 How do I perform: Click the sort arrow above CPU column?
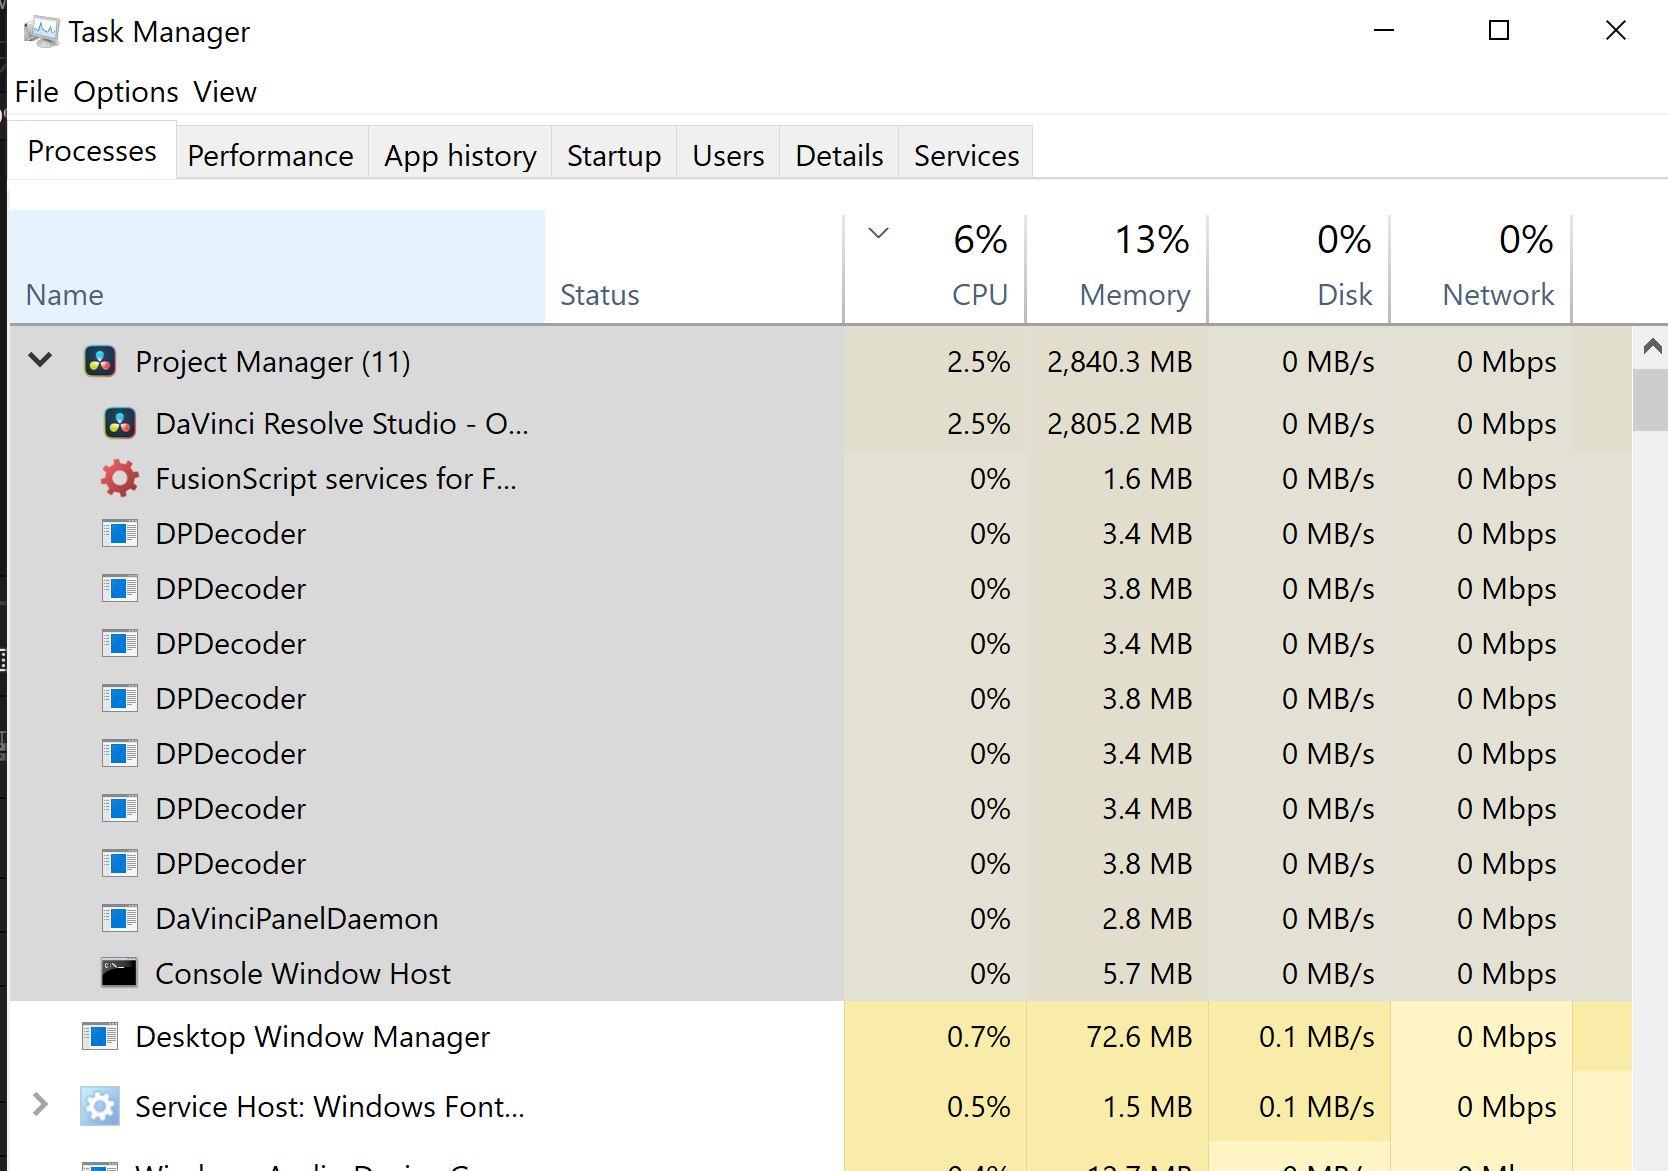click(x=878, y=234)
